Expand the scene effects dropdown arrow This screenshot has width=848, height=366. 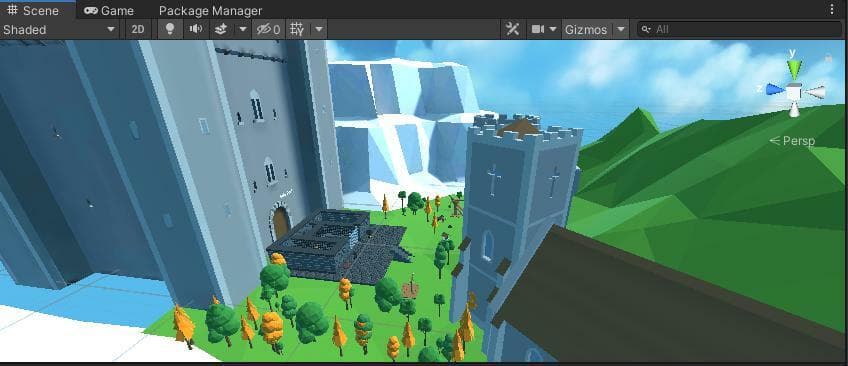[243, 29]
